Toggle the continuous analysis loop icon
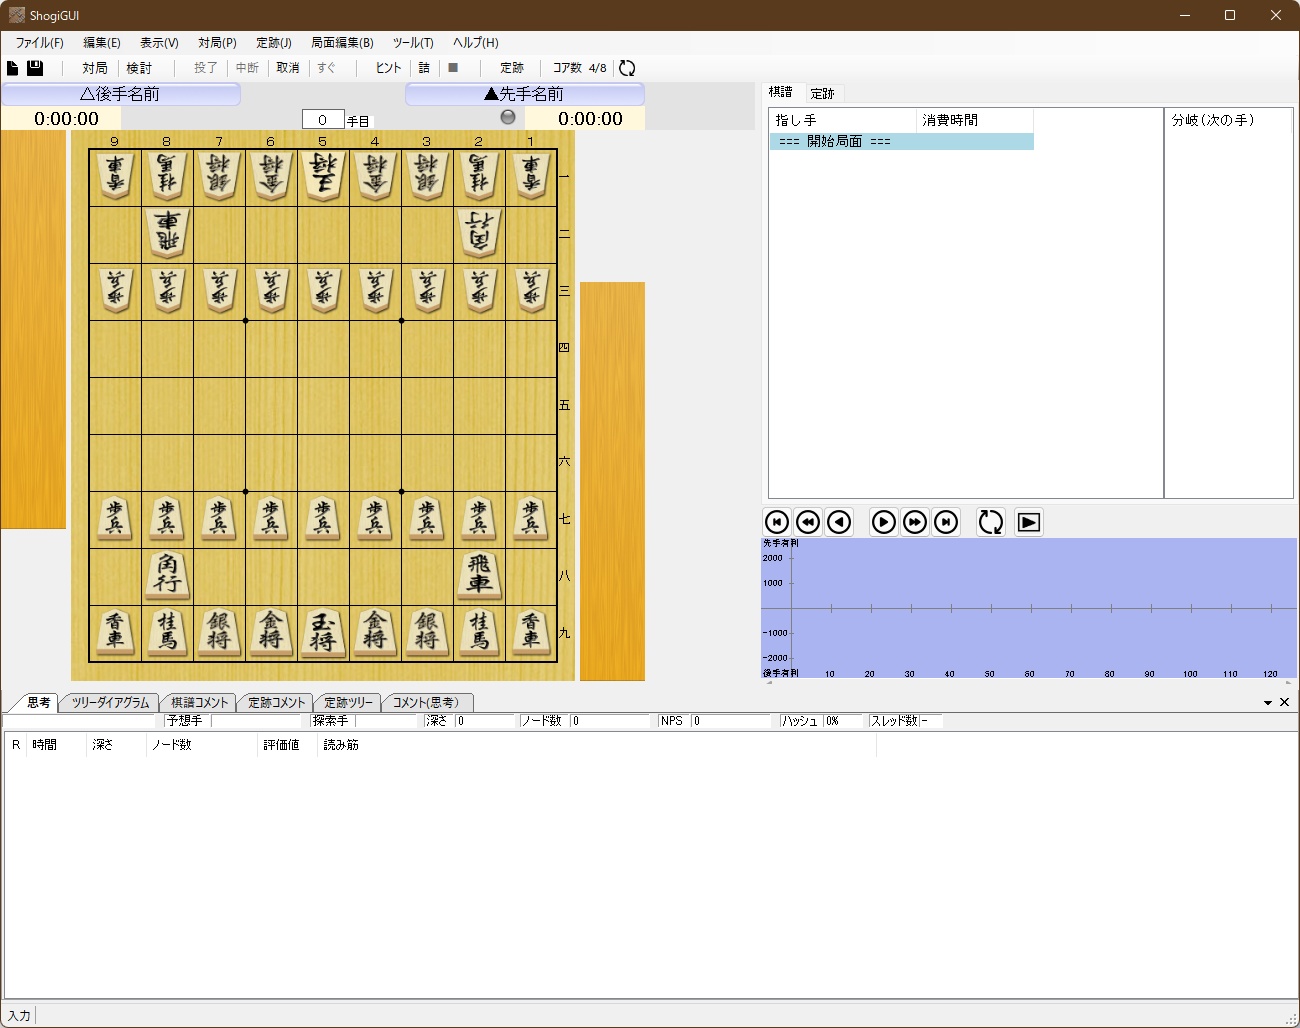This screenshot has height=1028, width=1300. point(990,521)
